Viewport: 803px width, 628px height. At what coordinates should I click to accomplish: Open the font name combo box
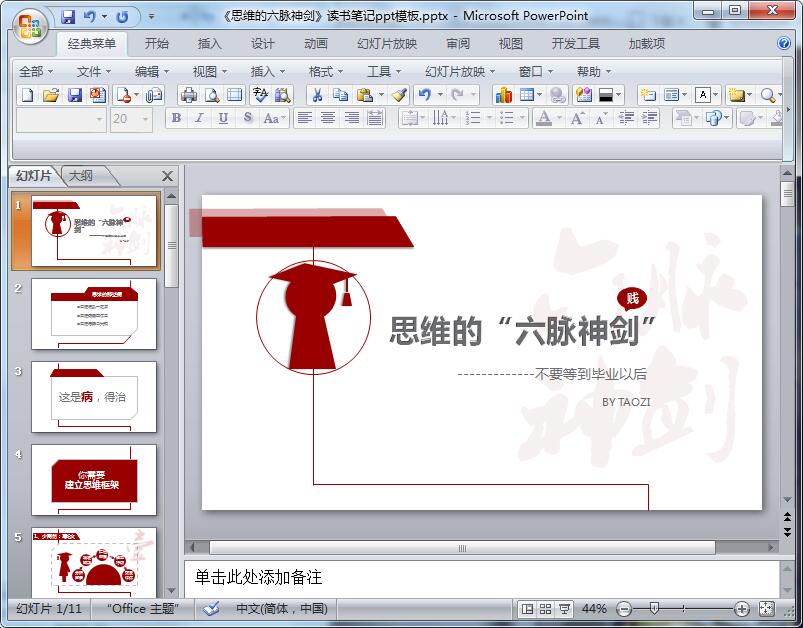[x=61, y=119]
